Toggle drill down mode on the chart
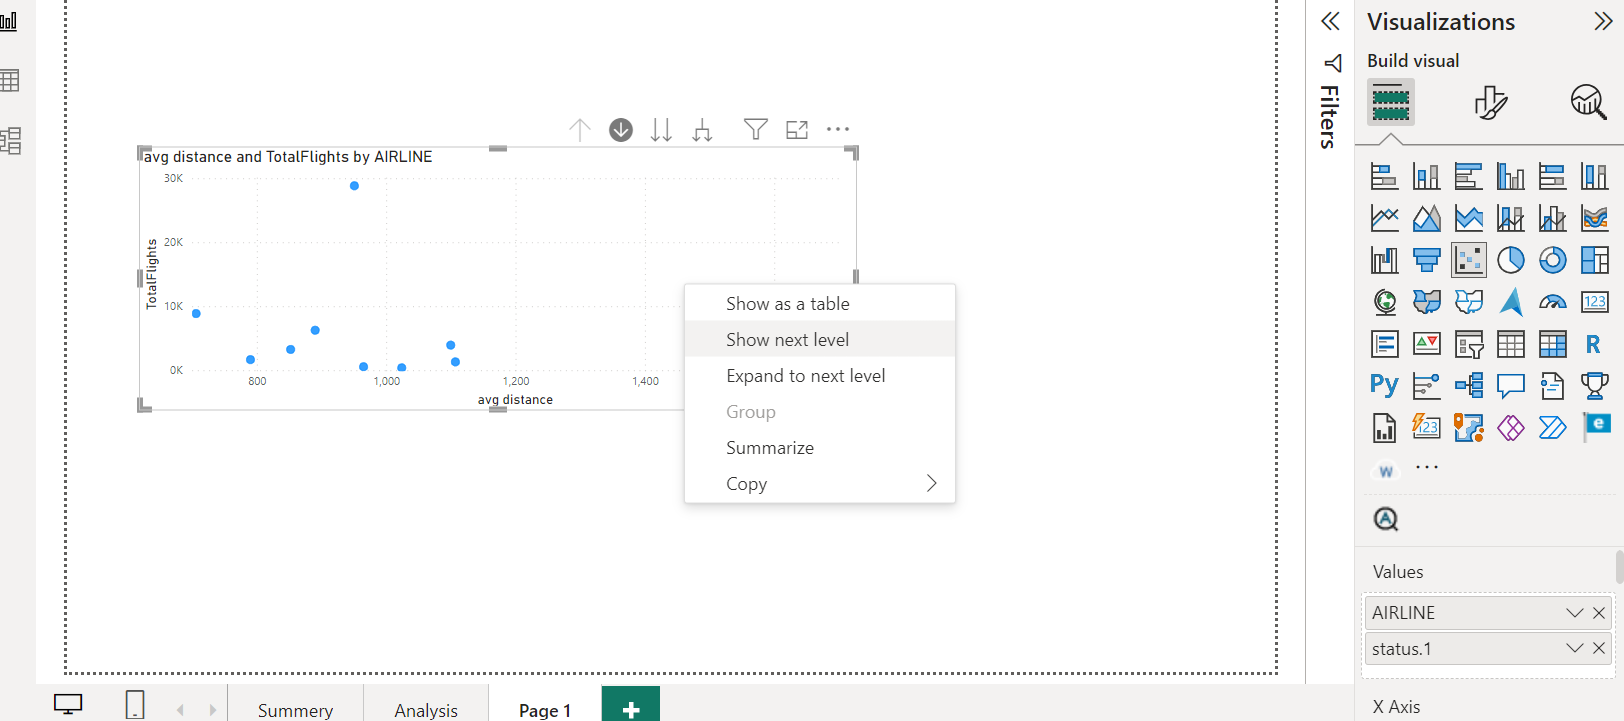1624x721 pixels. 621,129
